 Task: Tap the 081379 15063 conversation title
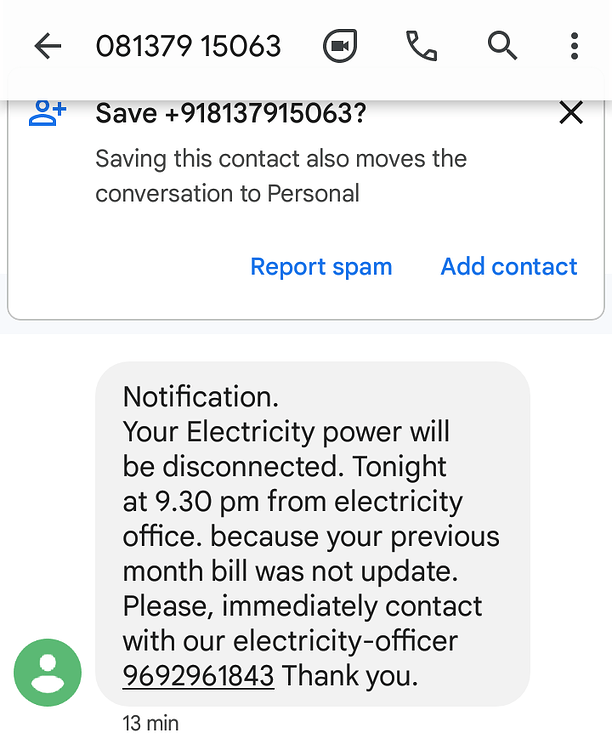pos(188,46)
